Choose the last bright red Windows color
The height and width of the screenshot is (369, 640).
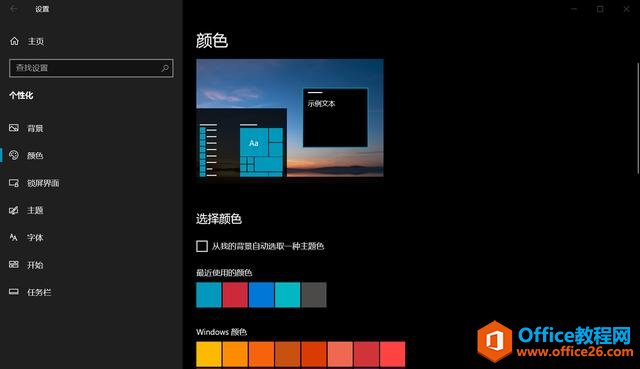point(393,354)
